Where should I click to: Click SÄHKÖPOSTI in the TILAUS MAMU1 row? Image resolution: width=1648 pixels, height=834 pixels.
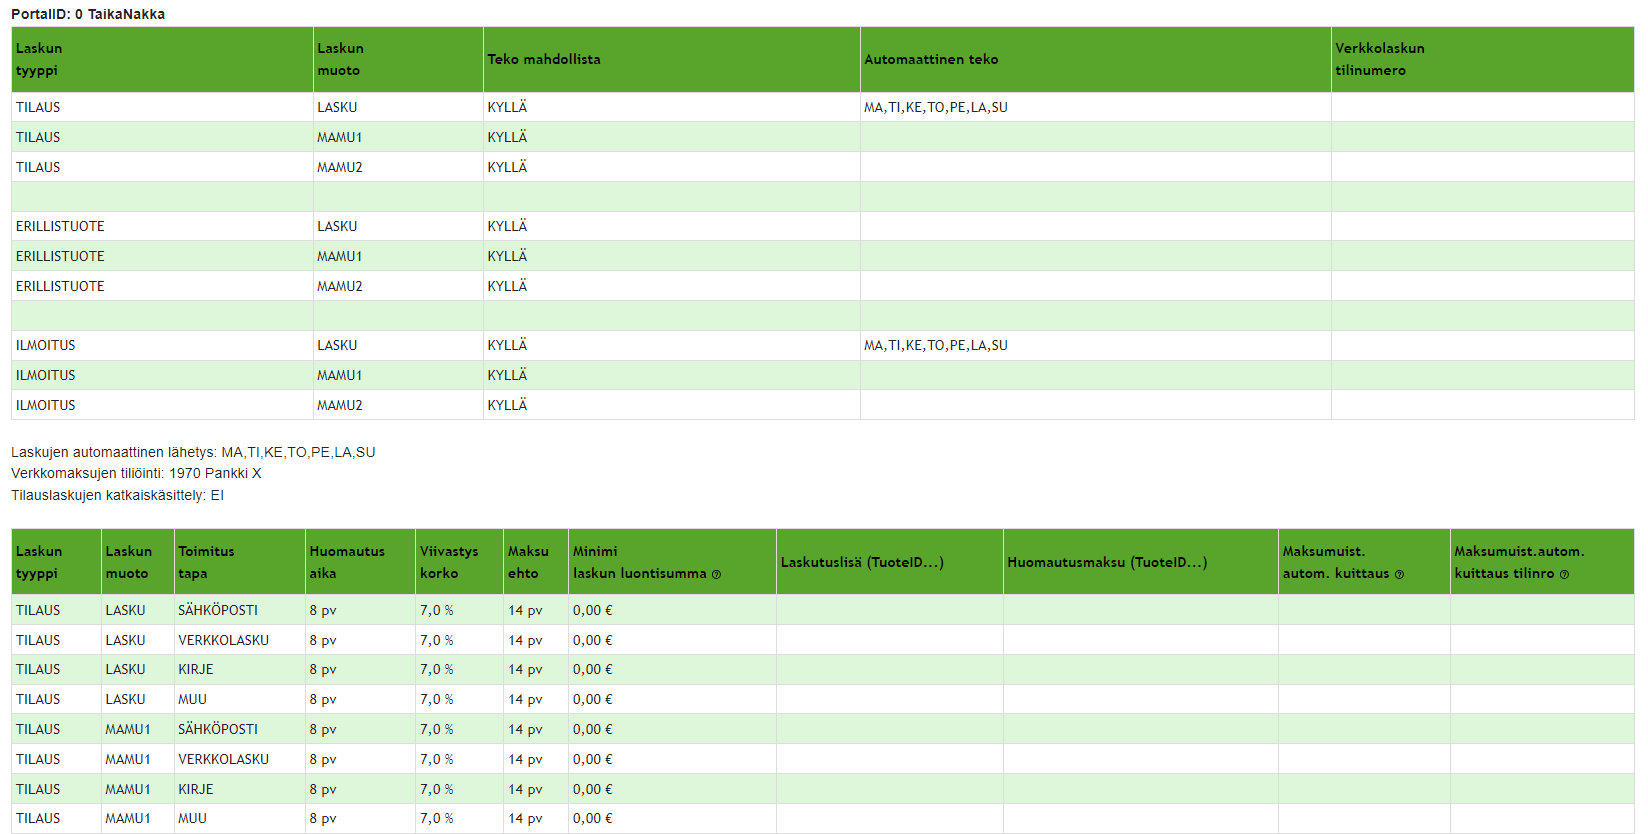pos(218,729)
